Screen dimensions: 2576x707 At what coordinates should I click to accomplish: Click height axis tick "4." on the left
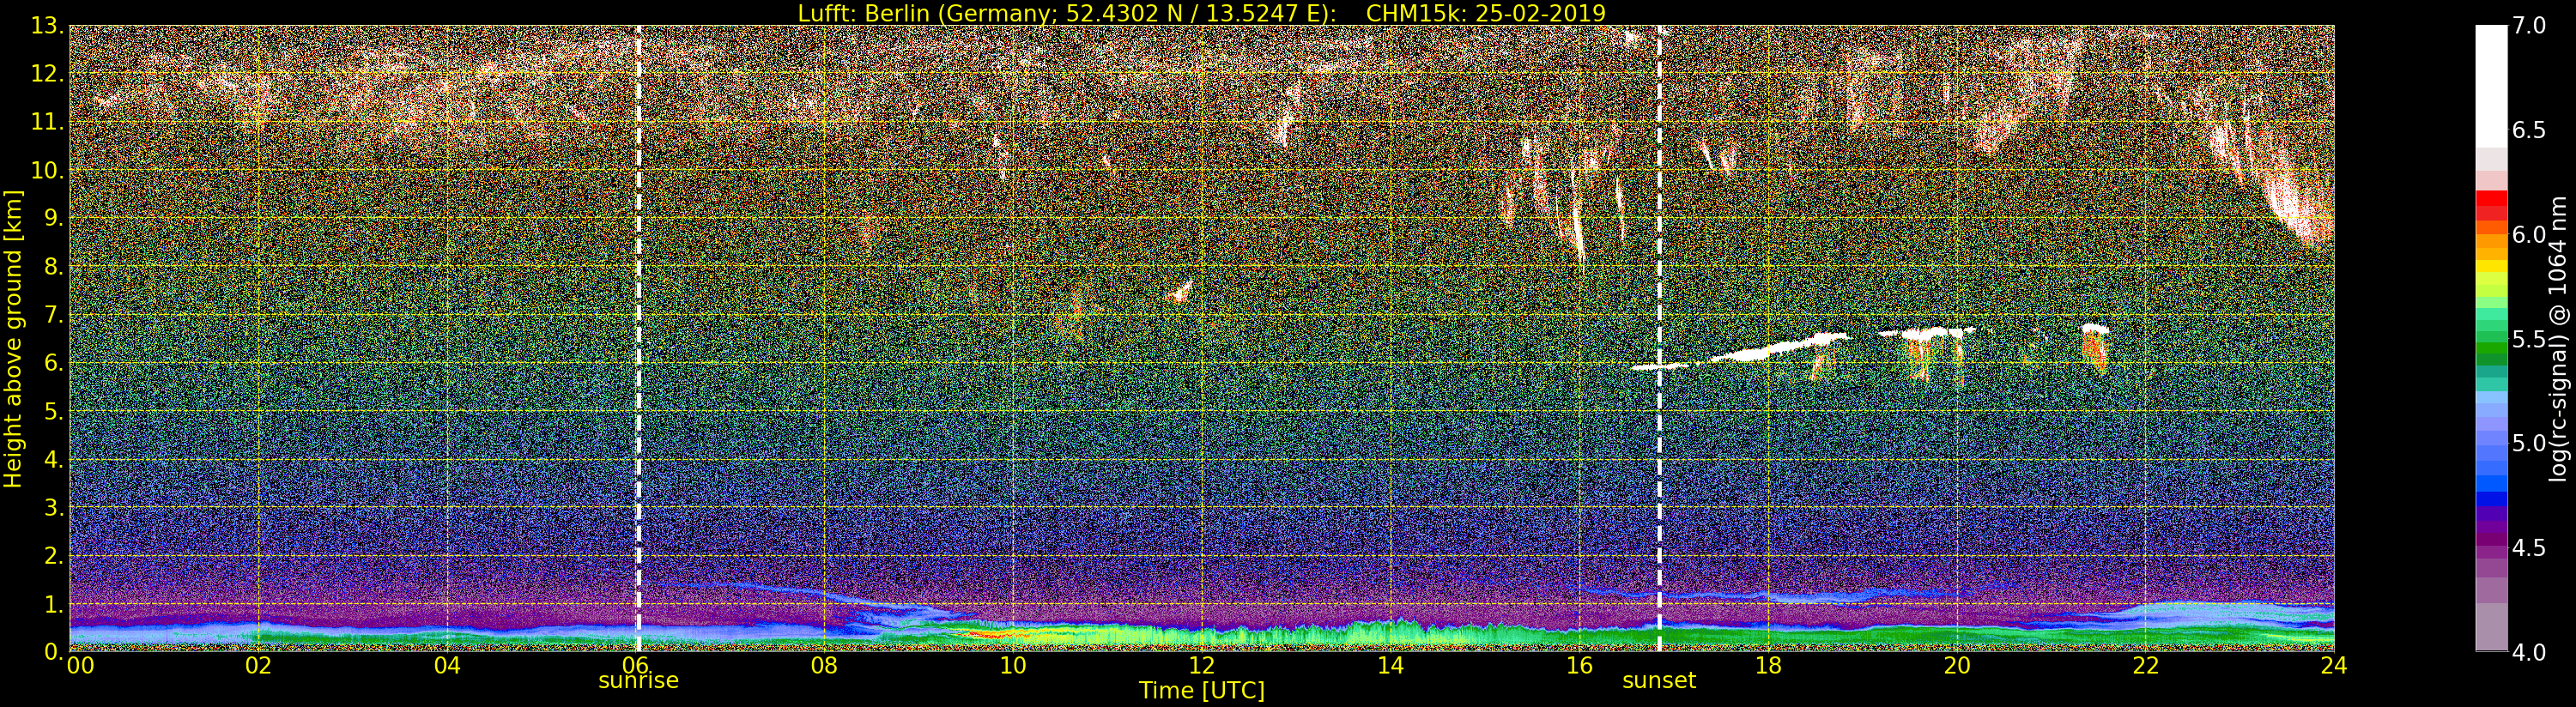[x=55, y=459]
